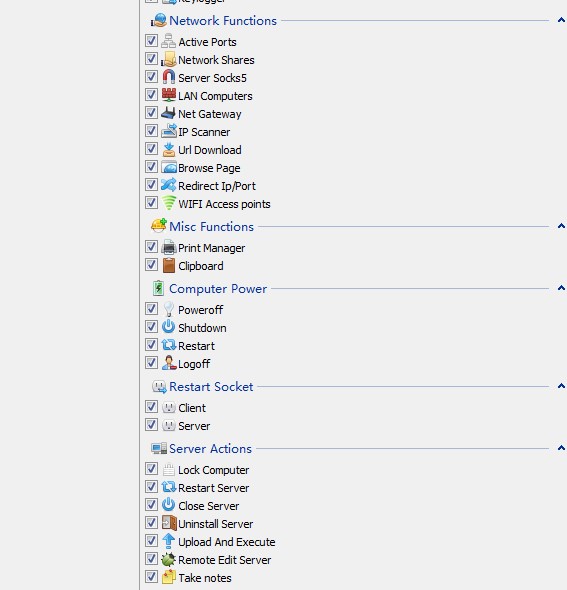Image resolution: width=567 pixels, height=590 pixels.
Task: Click the Upload And Execute arrow icon
Action: [168, 541]
